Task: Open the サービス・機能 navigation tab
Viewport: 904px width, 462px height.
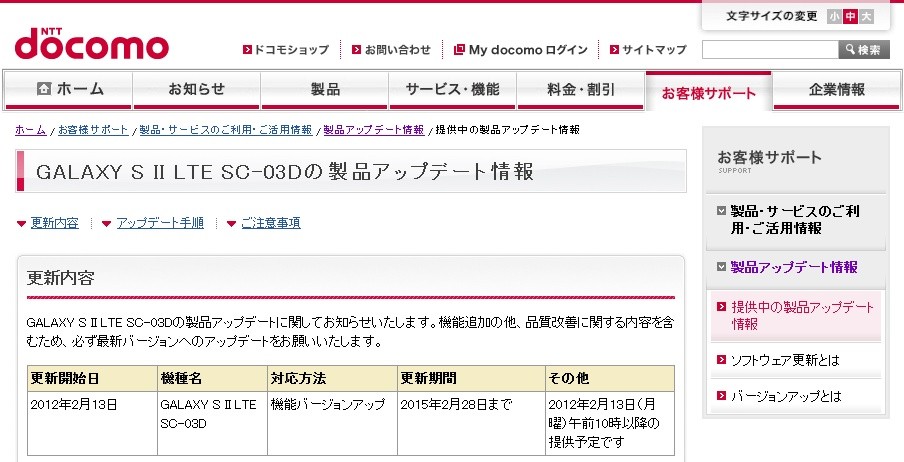Action: coord(453,89)
